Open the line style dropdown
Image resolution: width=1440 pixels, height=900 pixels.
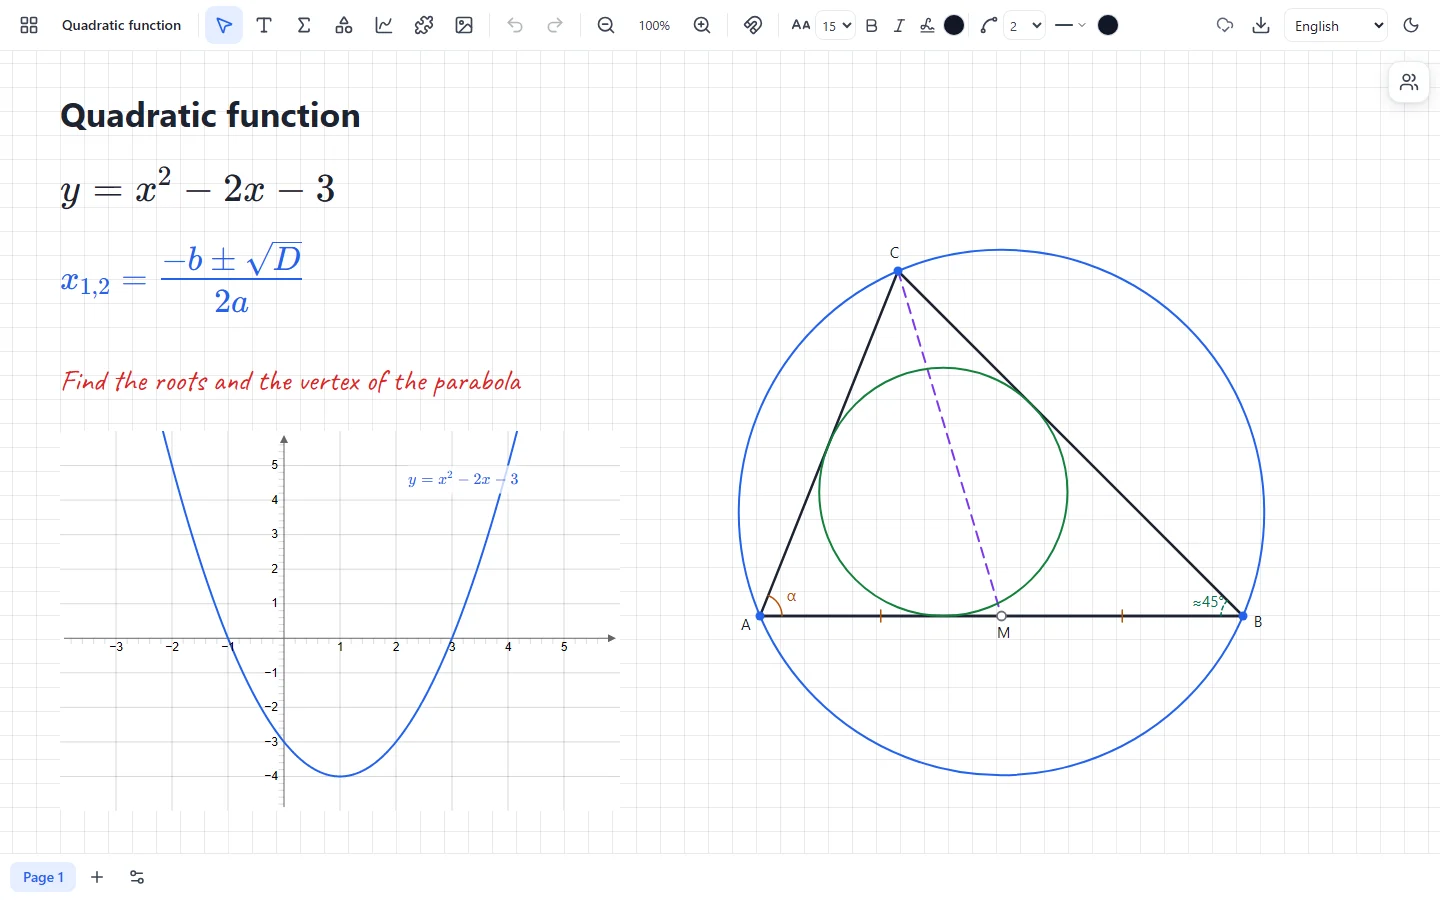pyautogui.click(x=1070, y=25)
